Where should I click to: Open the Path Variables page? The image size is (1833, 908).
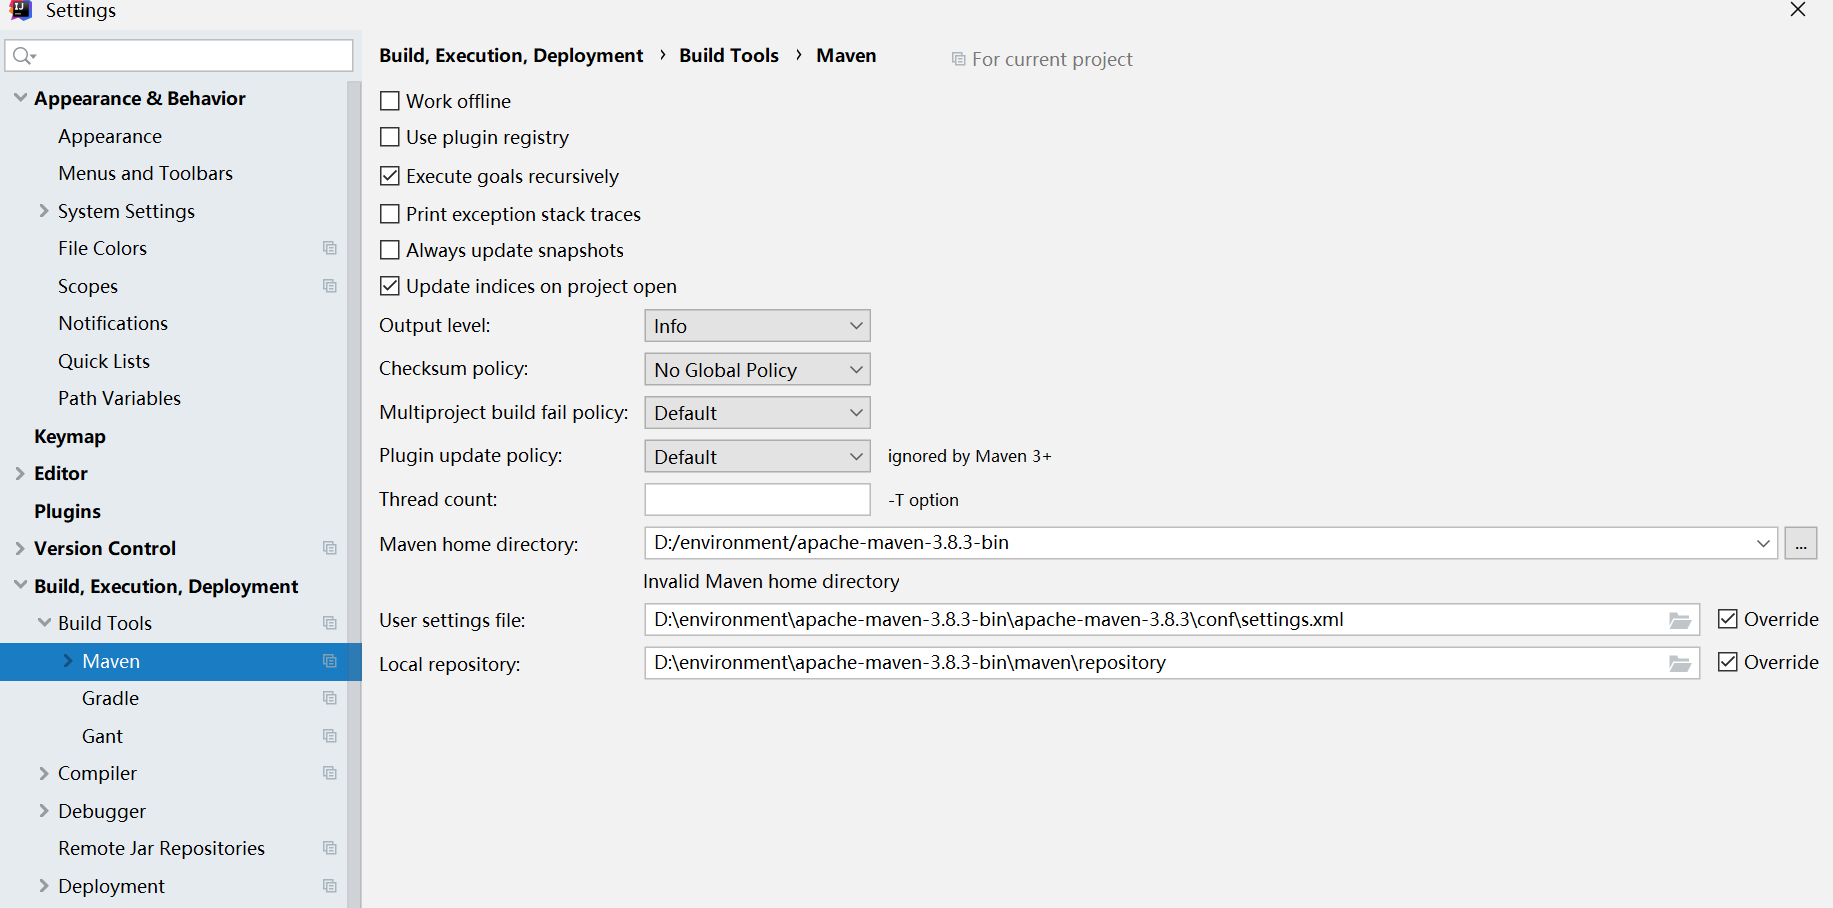pyautogui.click(x=120, y=398)
